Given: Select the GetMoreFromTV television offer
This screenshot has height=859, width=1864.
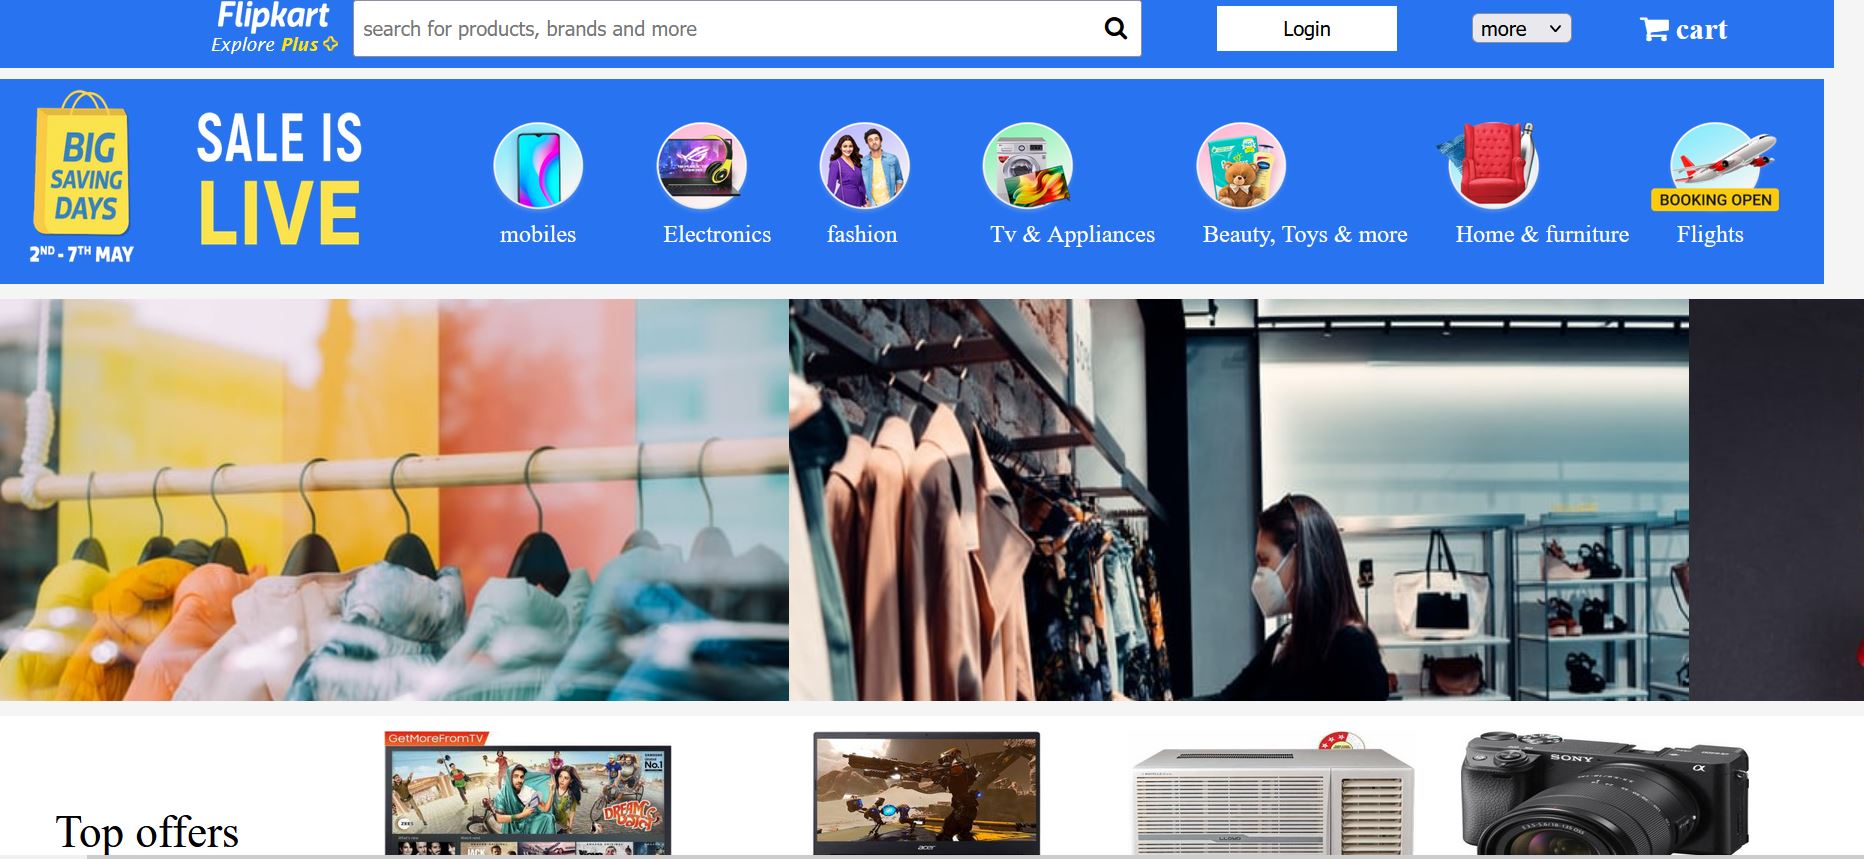Looking at the screenshot, I should 528,793.
